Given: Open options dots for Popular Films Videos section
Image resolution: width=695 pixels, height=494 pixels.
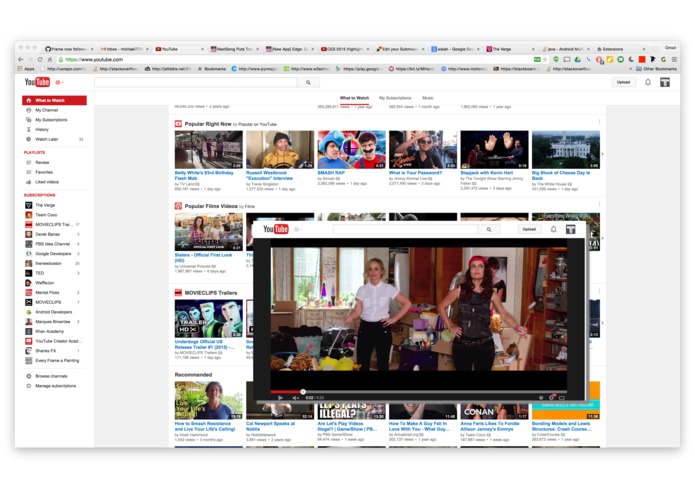Looking at the screenshot, I should pos(599,204).
